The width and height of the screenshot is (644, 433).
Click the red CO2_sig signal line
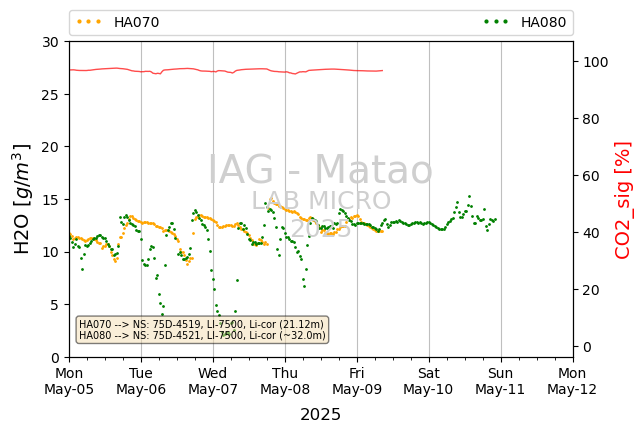click(226, 70)
